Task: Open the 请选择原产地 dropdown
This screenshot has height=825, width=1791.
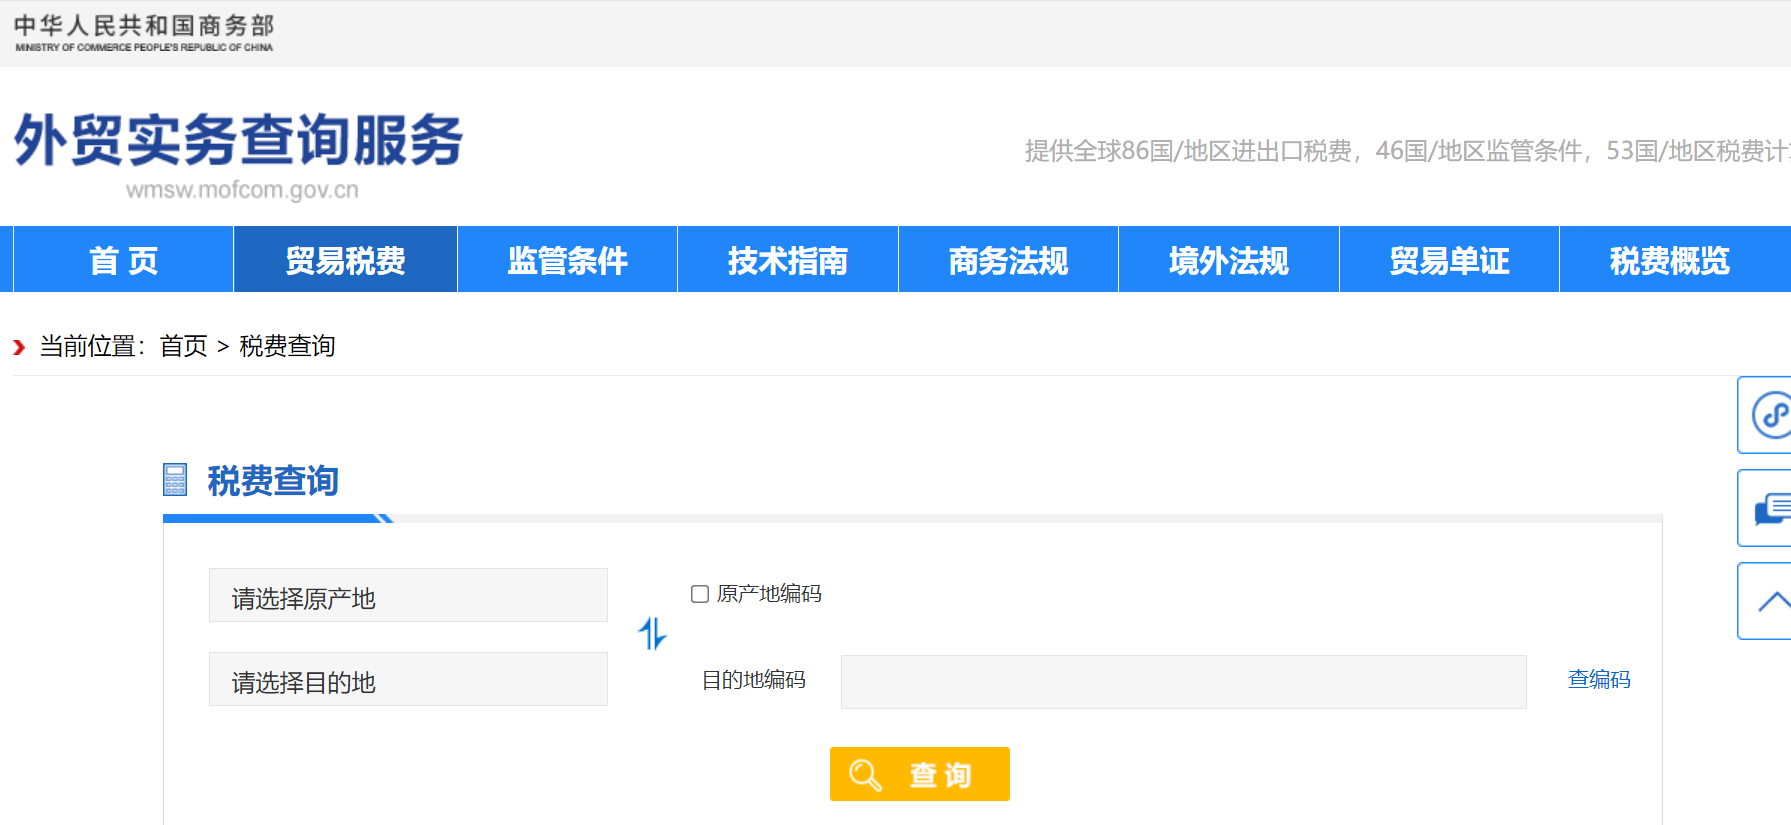Action: pos(408,596)
